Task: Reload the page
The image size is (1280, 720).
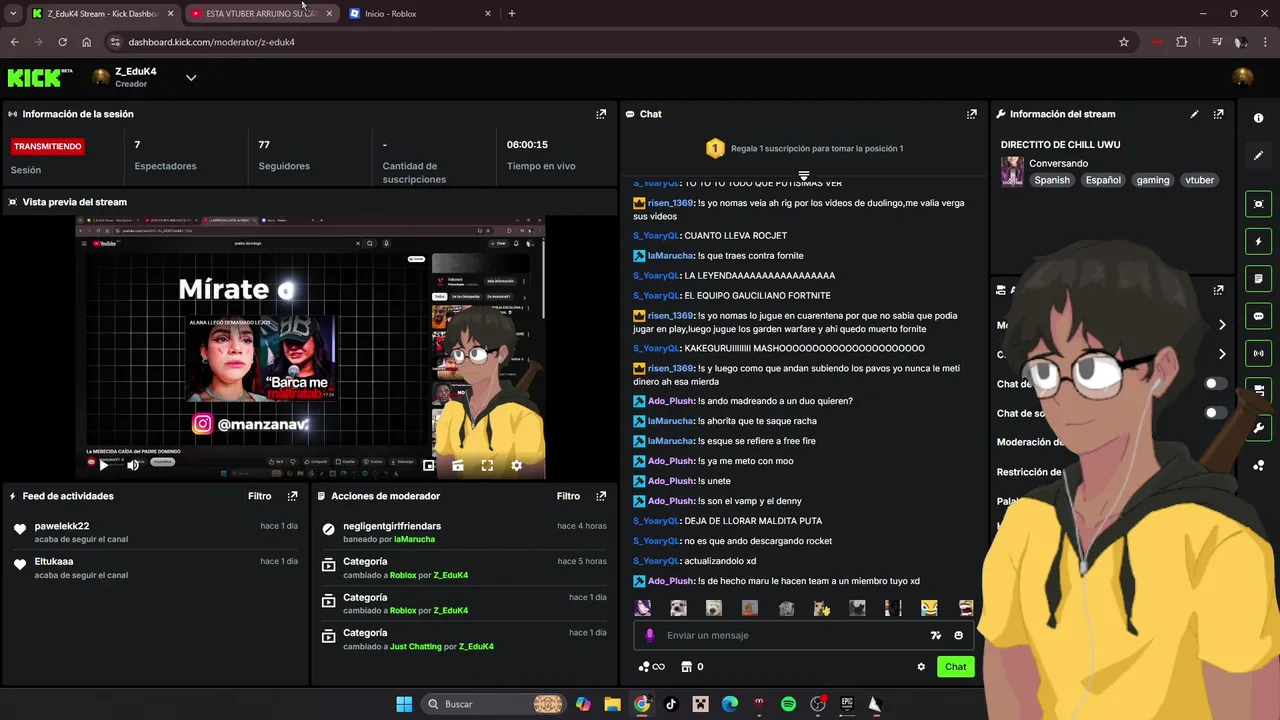Action: 62,42
